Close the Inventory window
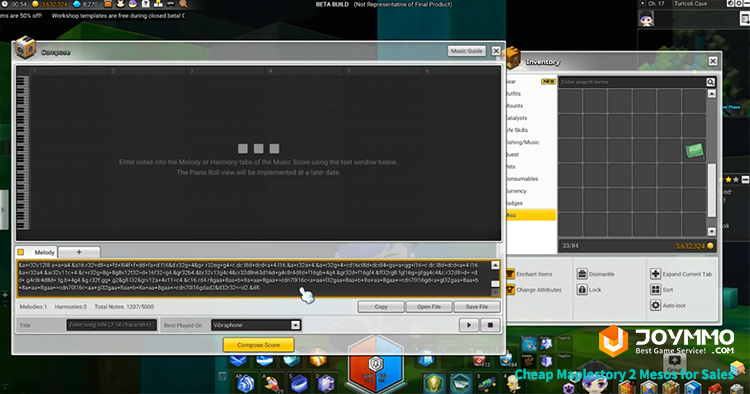The width and height of the screenshot is (750, 394). click(x=713, y=61)
